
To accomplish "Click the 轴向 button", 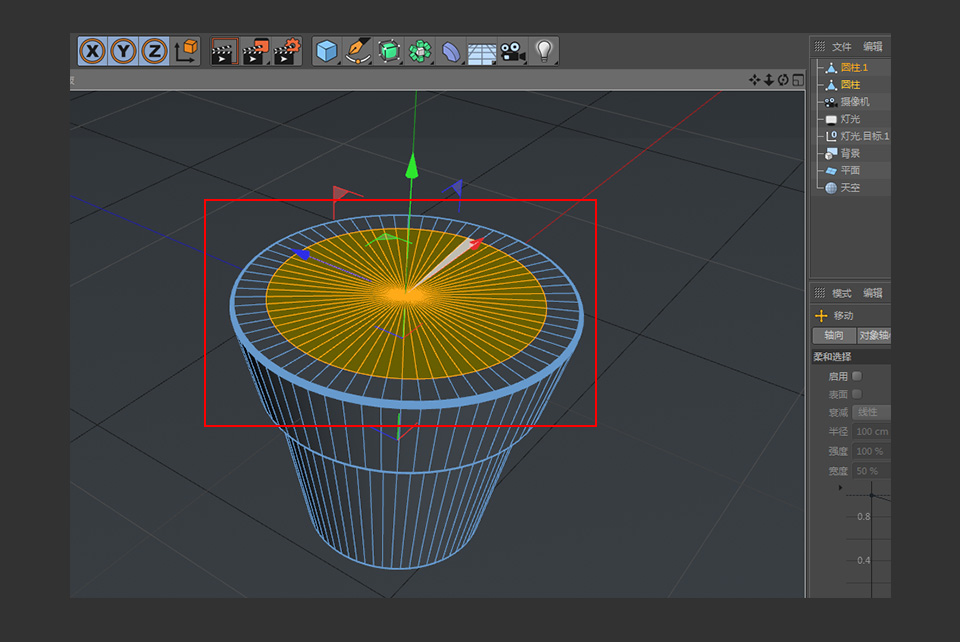I will click(x=833, y=335).
